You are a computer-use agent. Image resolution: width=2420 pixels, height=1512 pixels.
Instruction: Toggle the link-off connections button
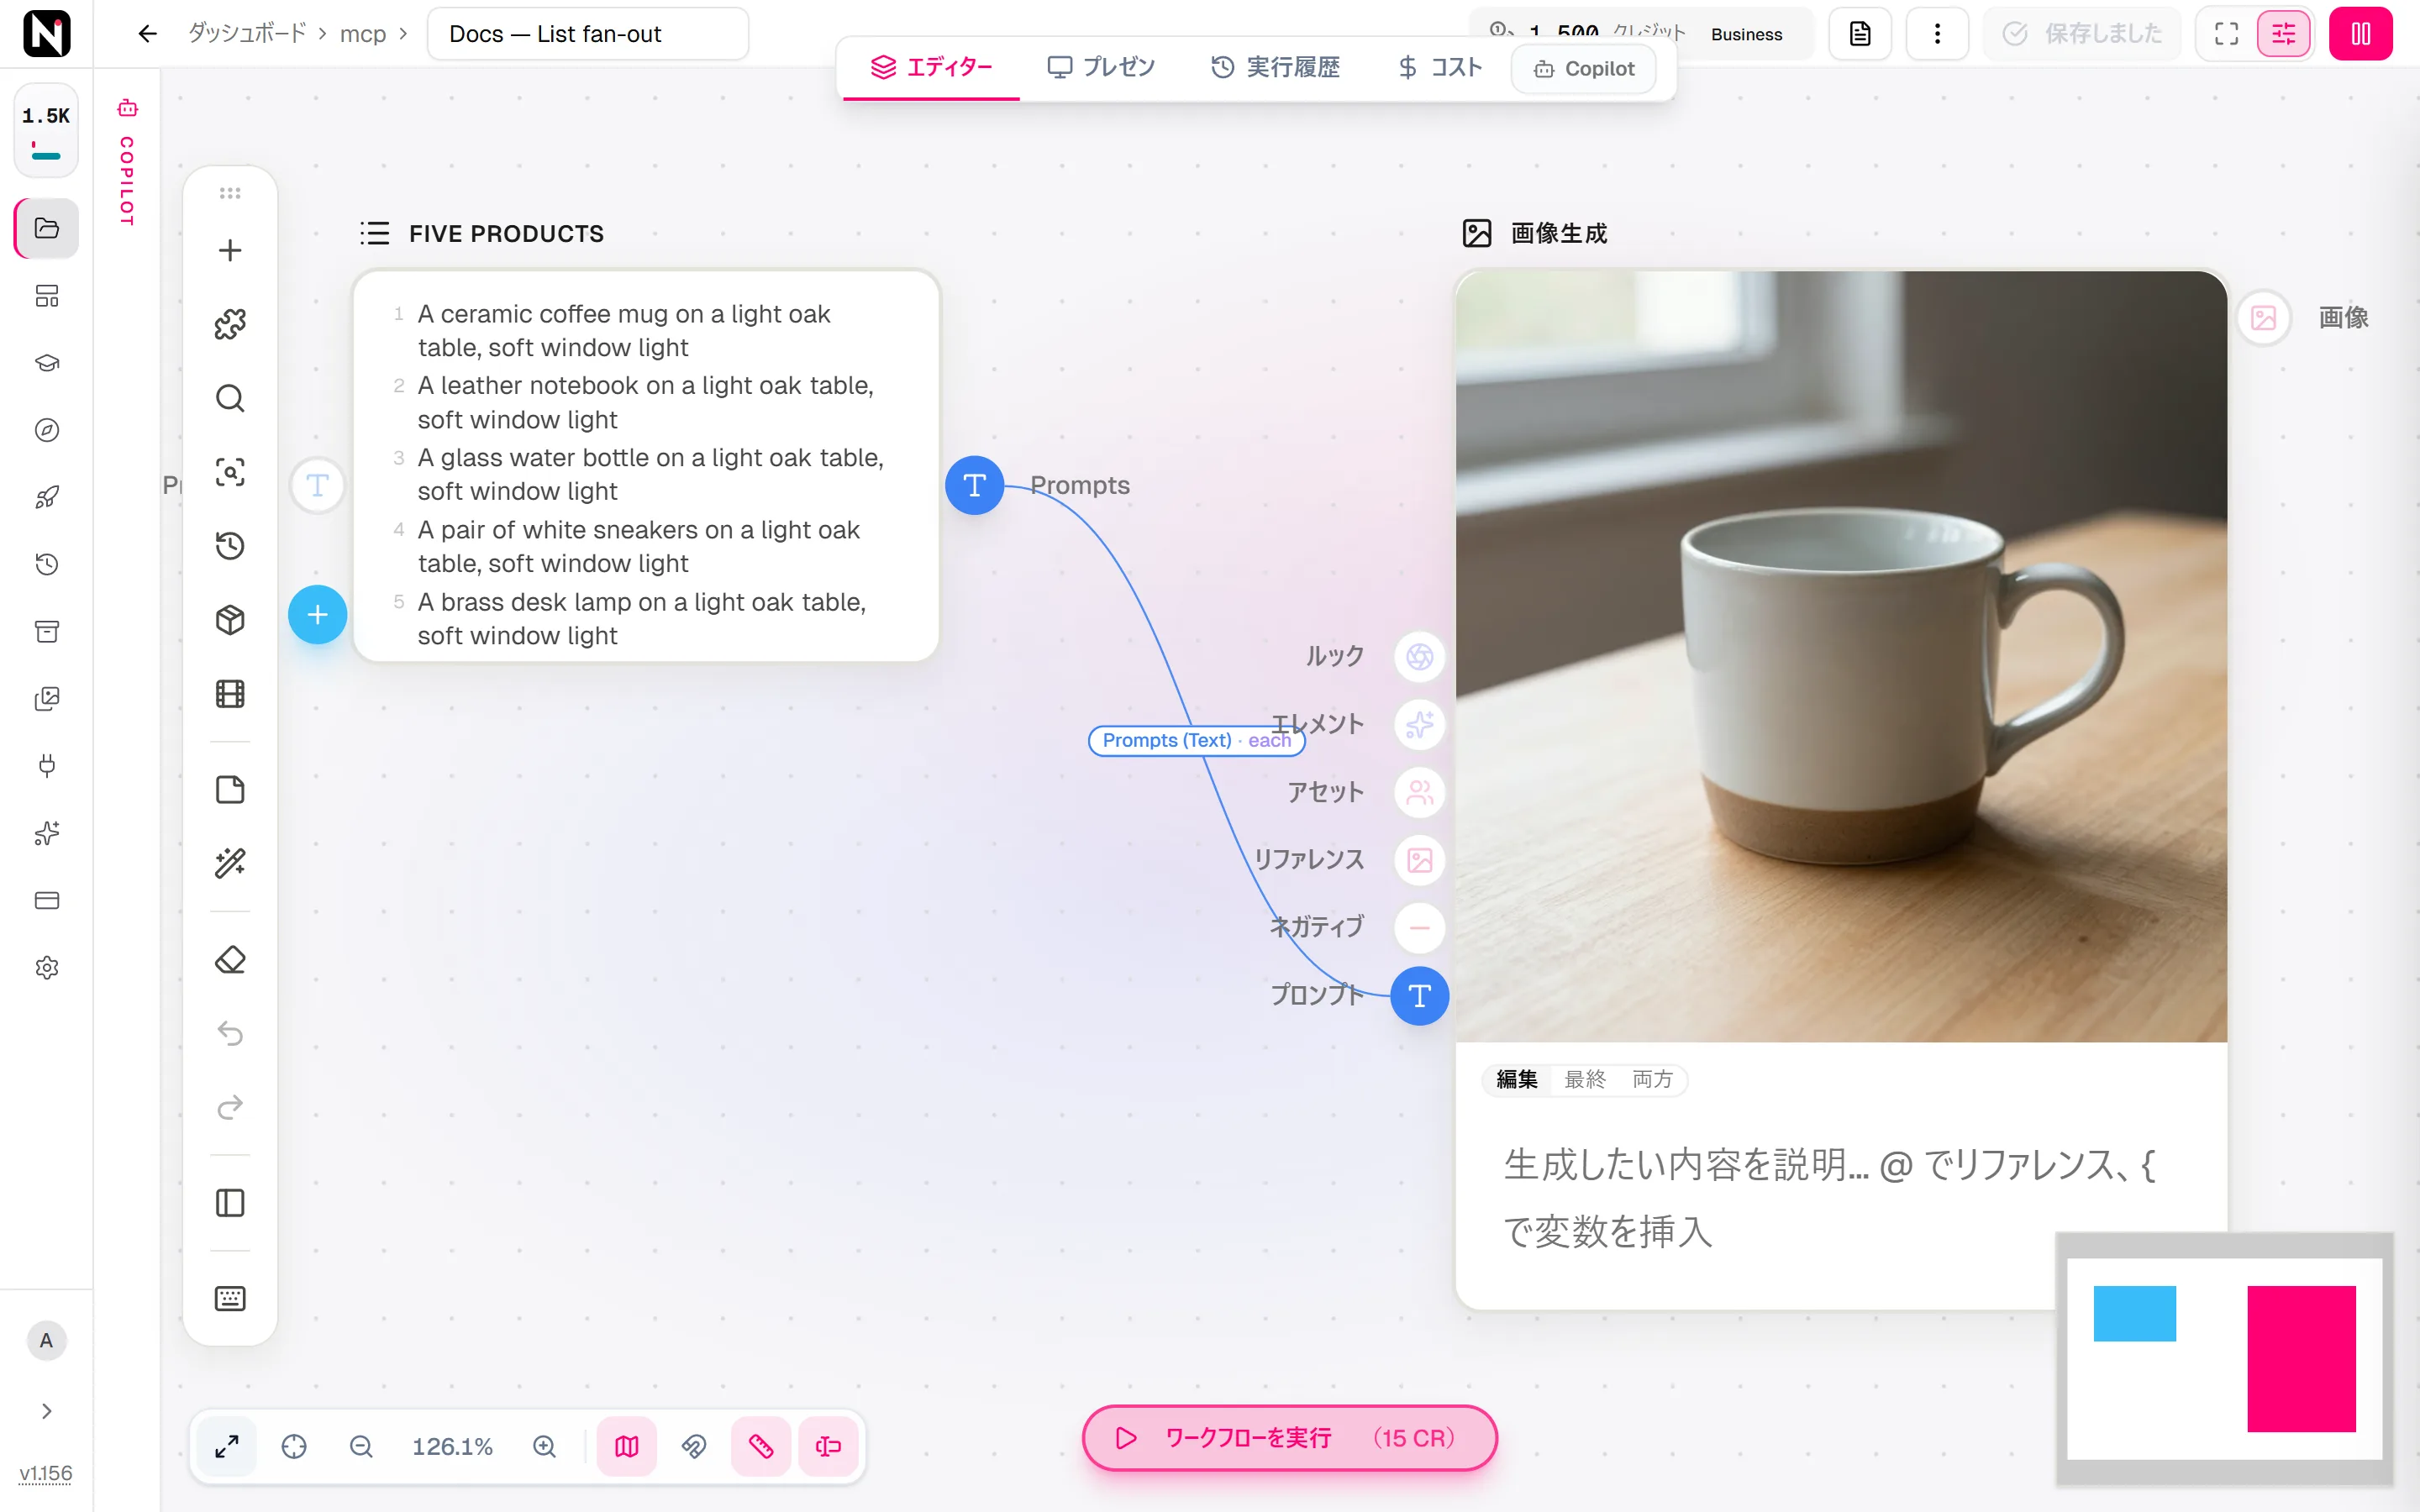point(694,1446)
